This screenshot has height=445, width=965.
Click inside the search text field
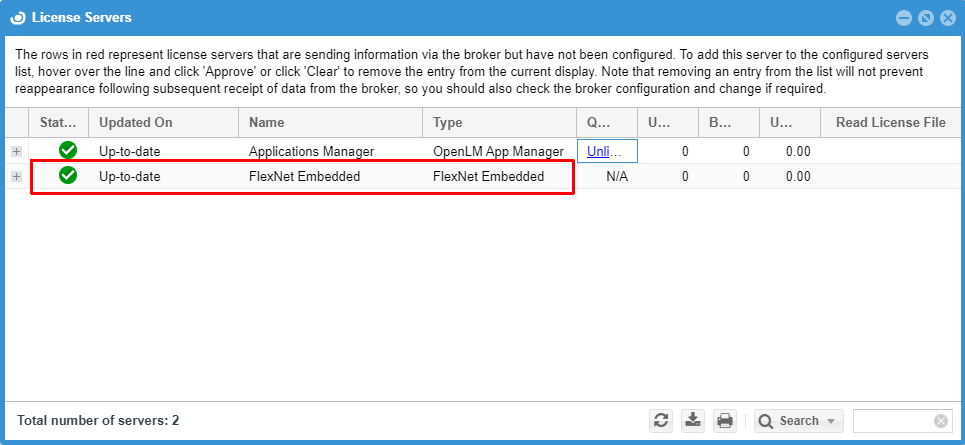[x=892, y=421]
